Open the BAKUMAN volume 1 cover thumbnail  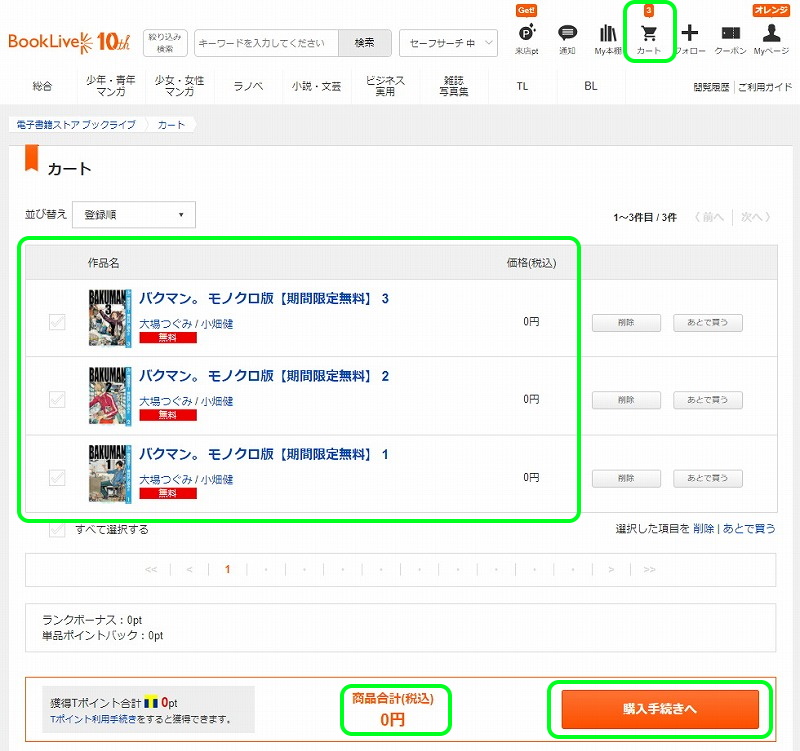[x=110, y=474]
